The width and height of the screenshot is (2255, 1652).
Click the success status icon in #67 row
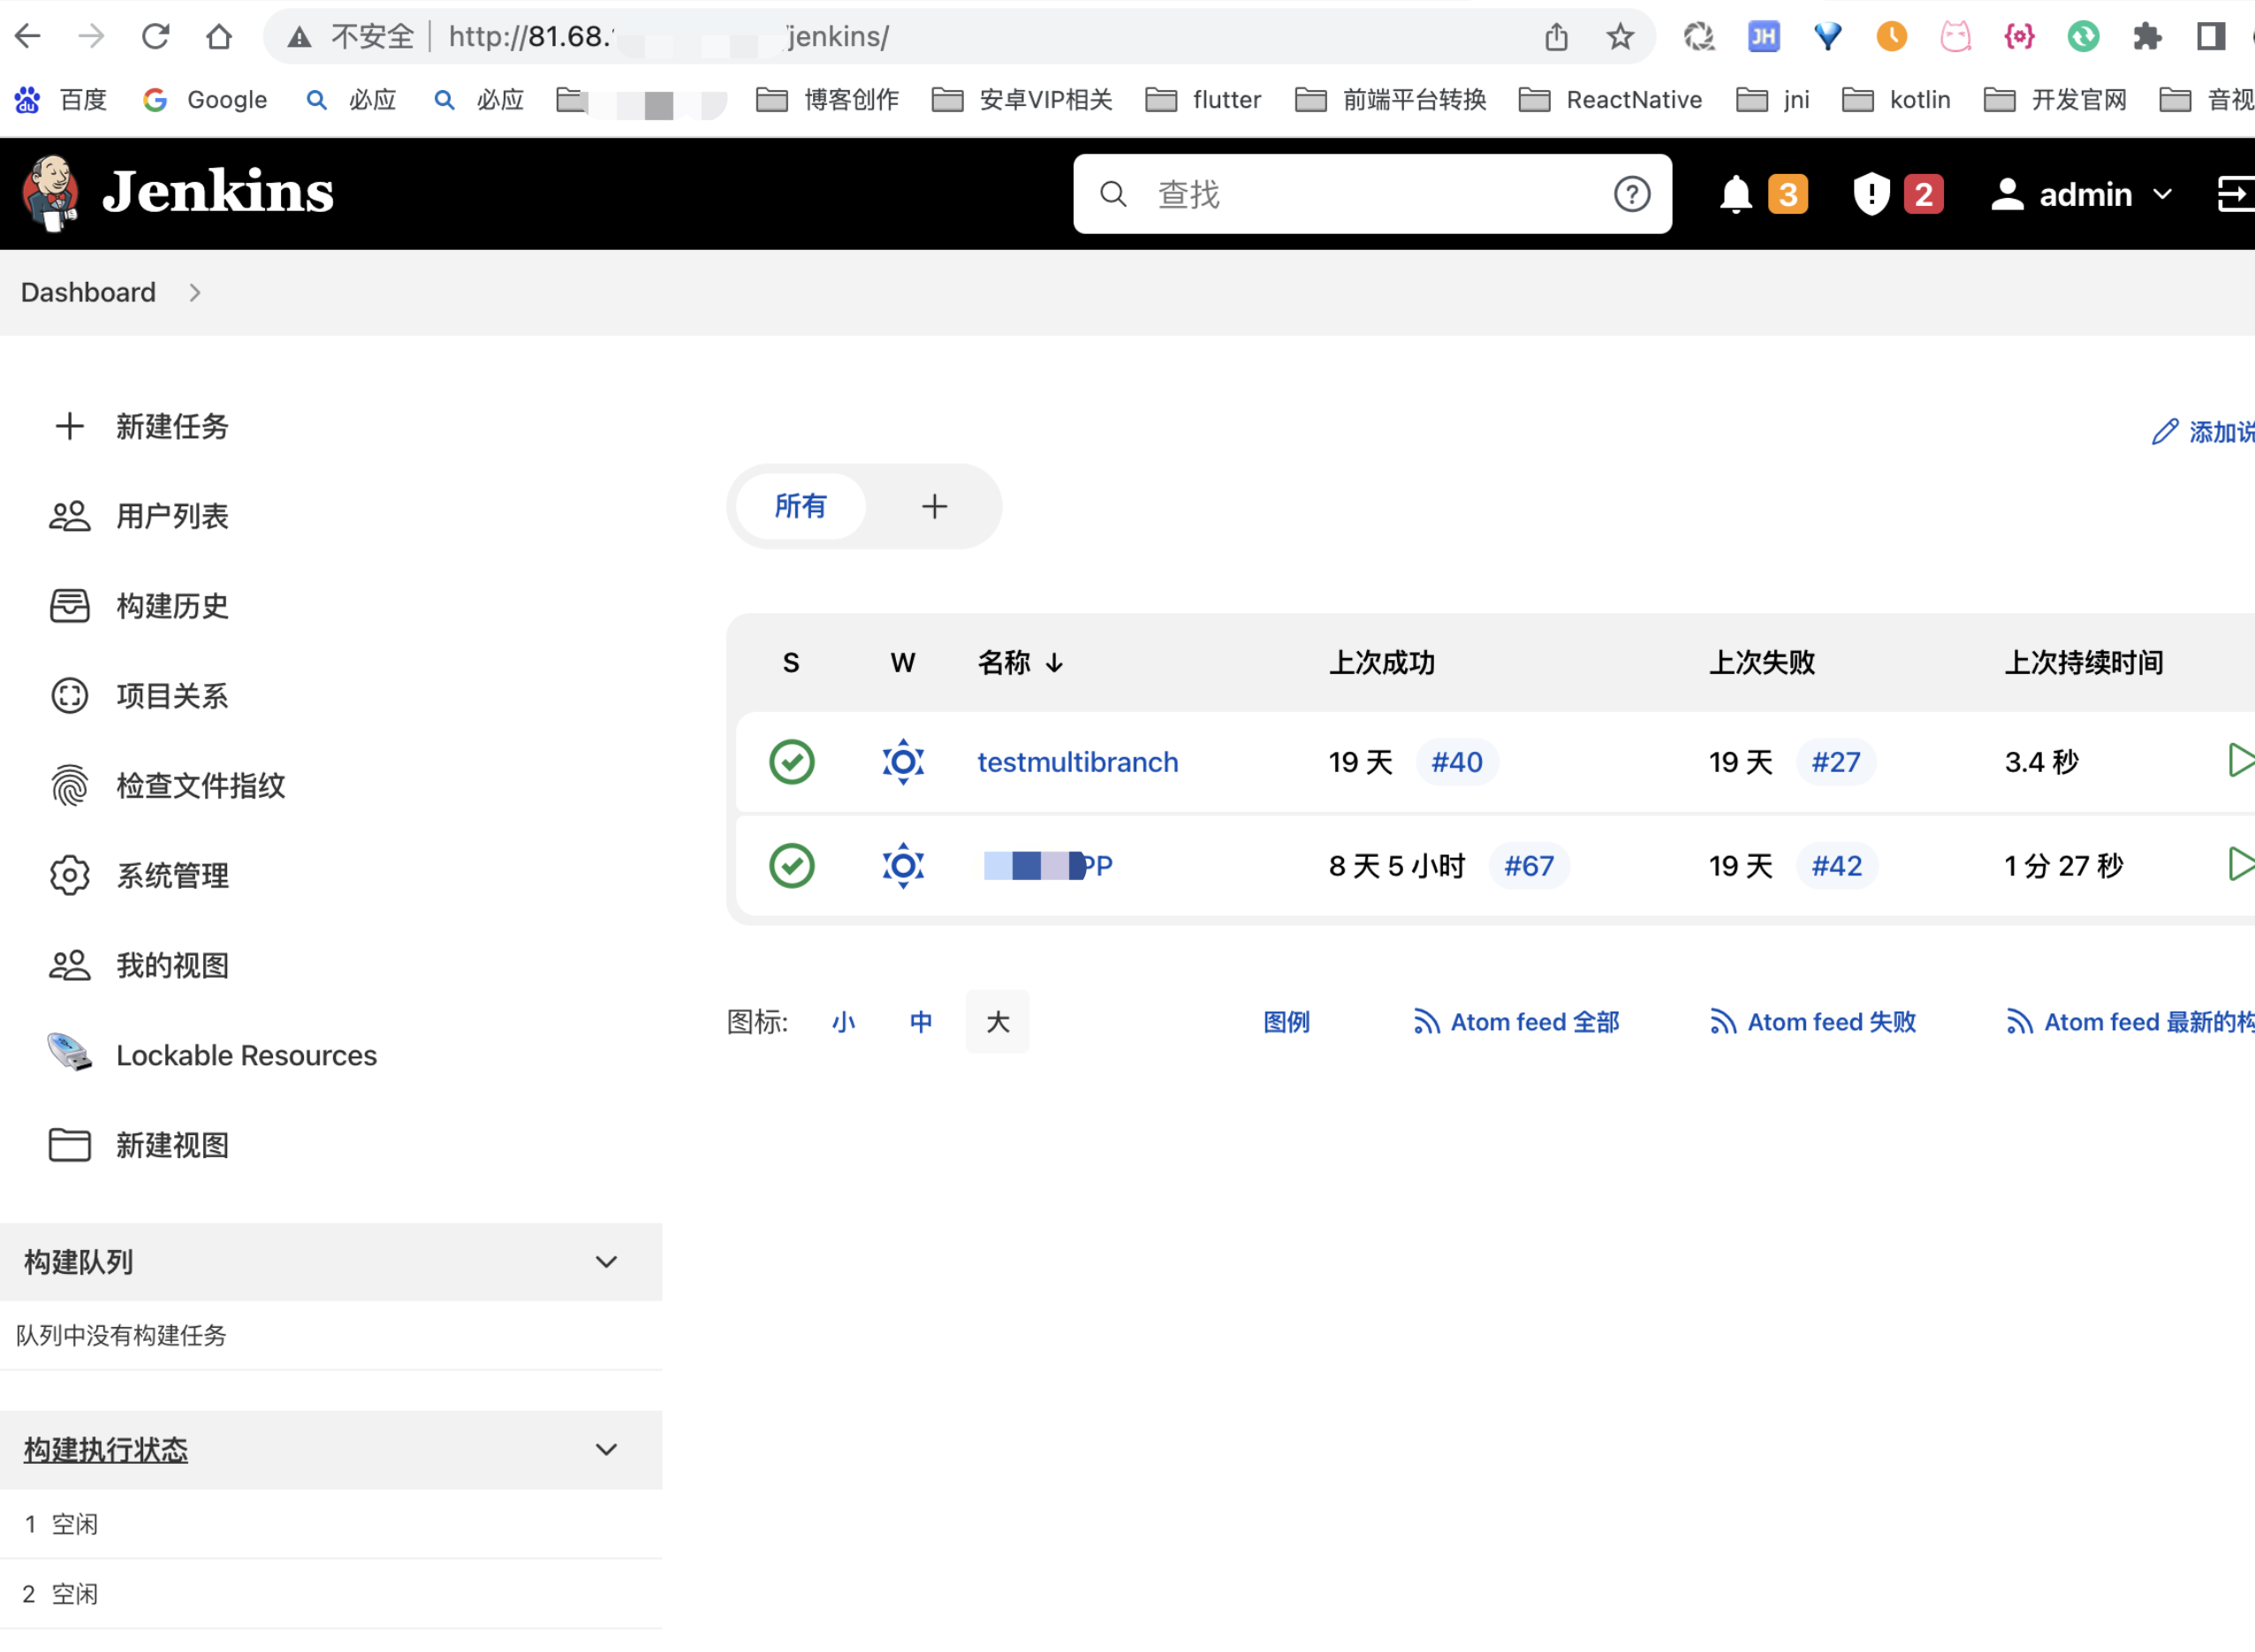[791, 866]
